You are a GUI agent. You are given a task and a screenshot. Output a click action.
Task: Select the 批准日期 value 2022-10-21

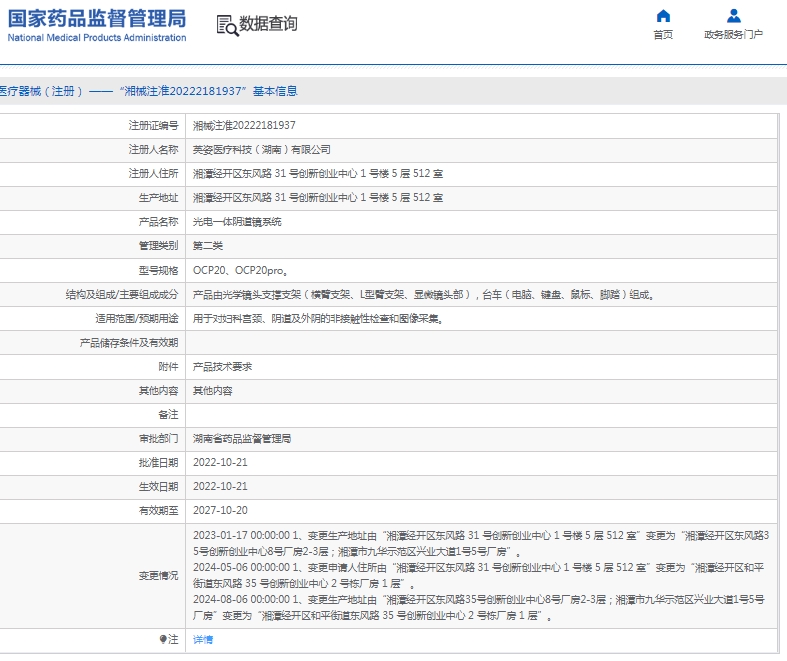point(220,462)
